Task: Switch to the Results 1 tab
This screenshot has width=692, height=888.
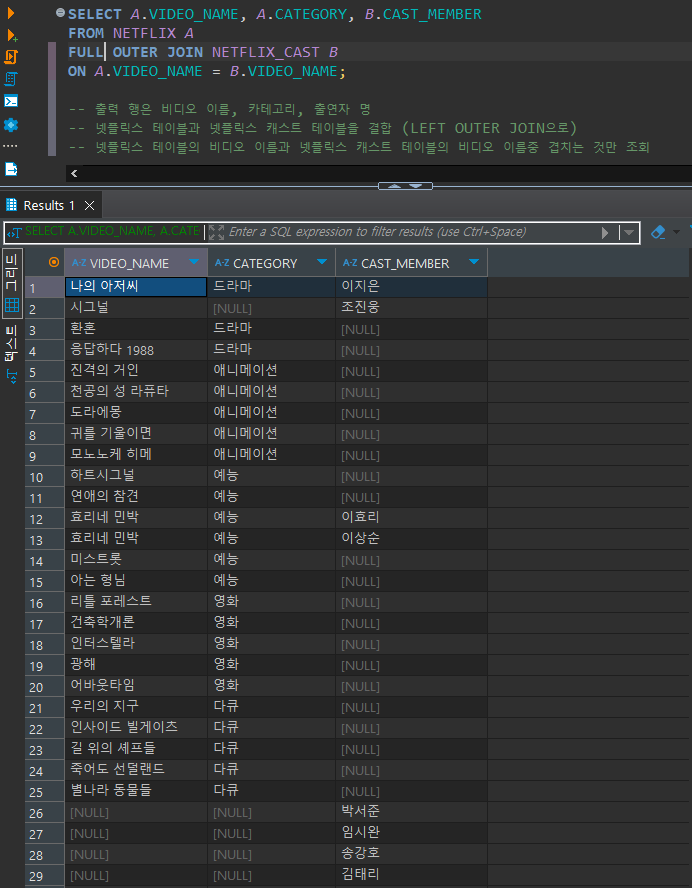Action: [49, 205]
